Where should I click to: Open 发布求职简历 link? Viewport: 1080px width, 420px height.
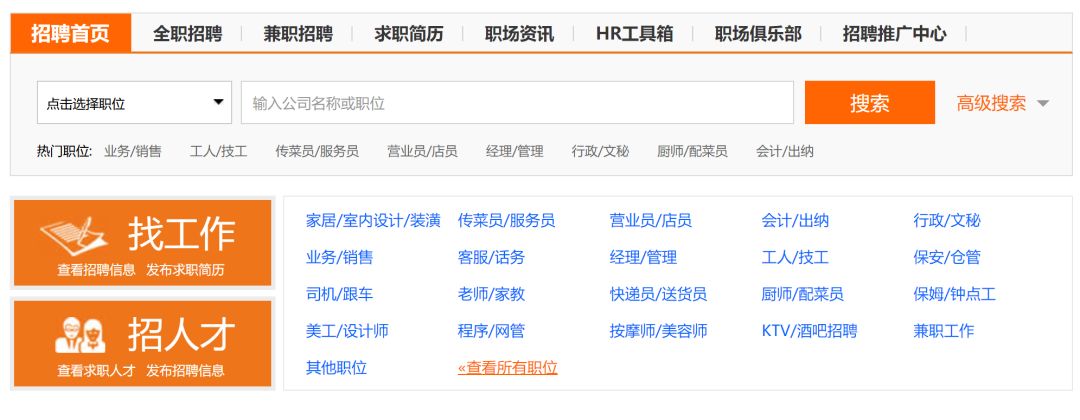185,269
